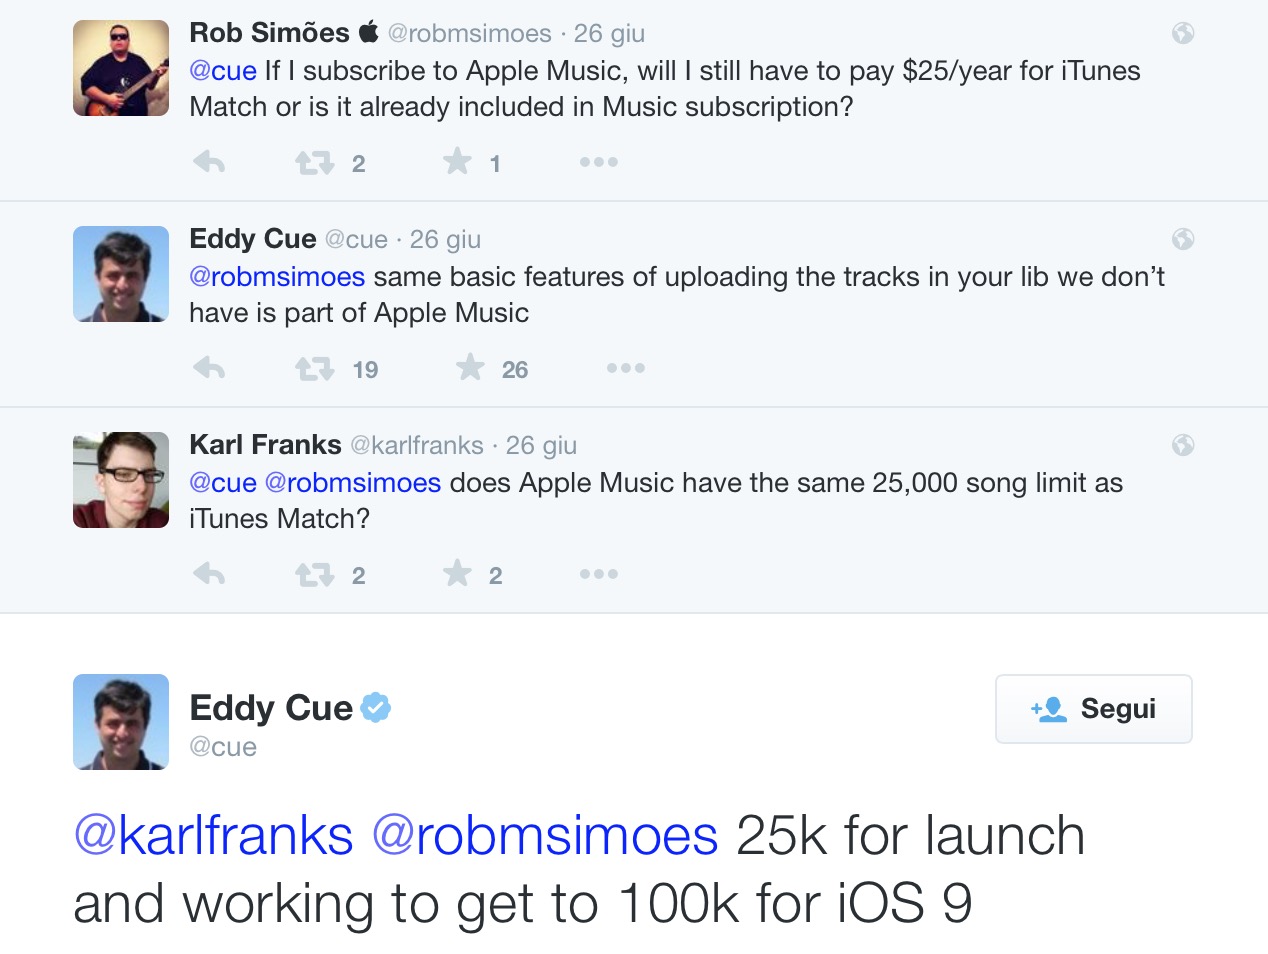
Task: Reply to Rob Simões' tweet
Action: pyautogui.click(x=209, y=162)
